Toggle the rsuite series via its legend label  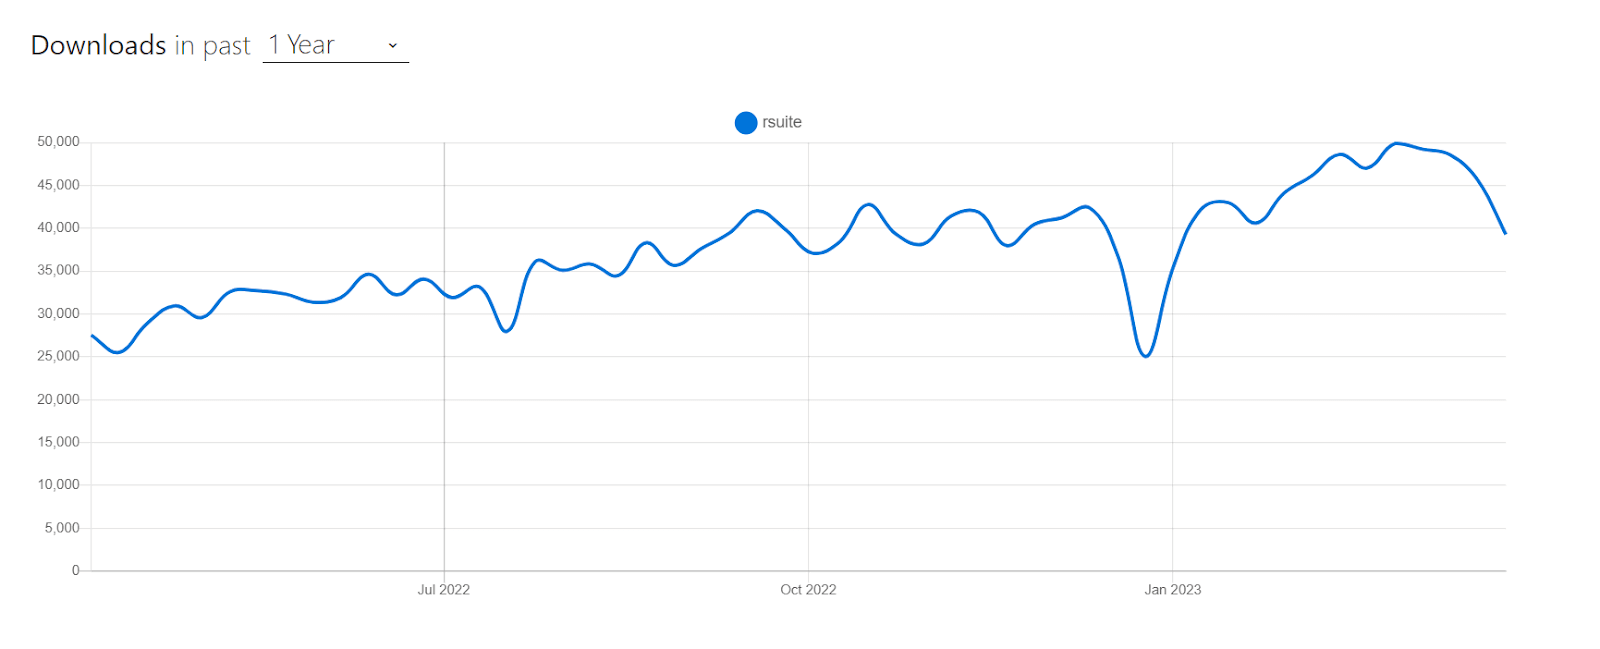[782, 122]
